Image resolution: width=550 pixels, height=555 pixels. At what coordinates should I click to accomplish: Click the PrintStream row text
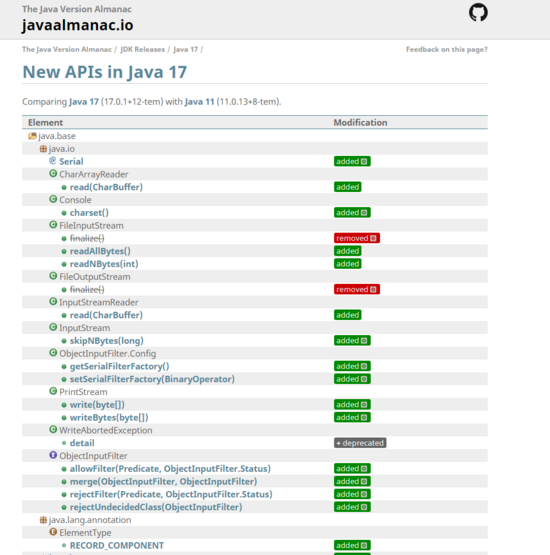(83, 392)
